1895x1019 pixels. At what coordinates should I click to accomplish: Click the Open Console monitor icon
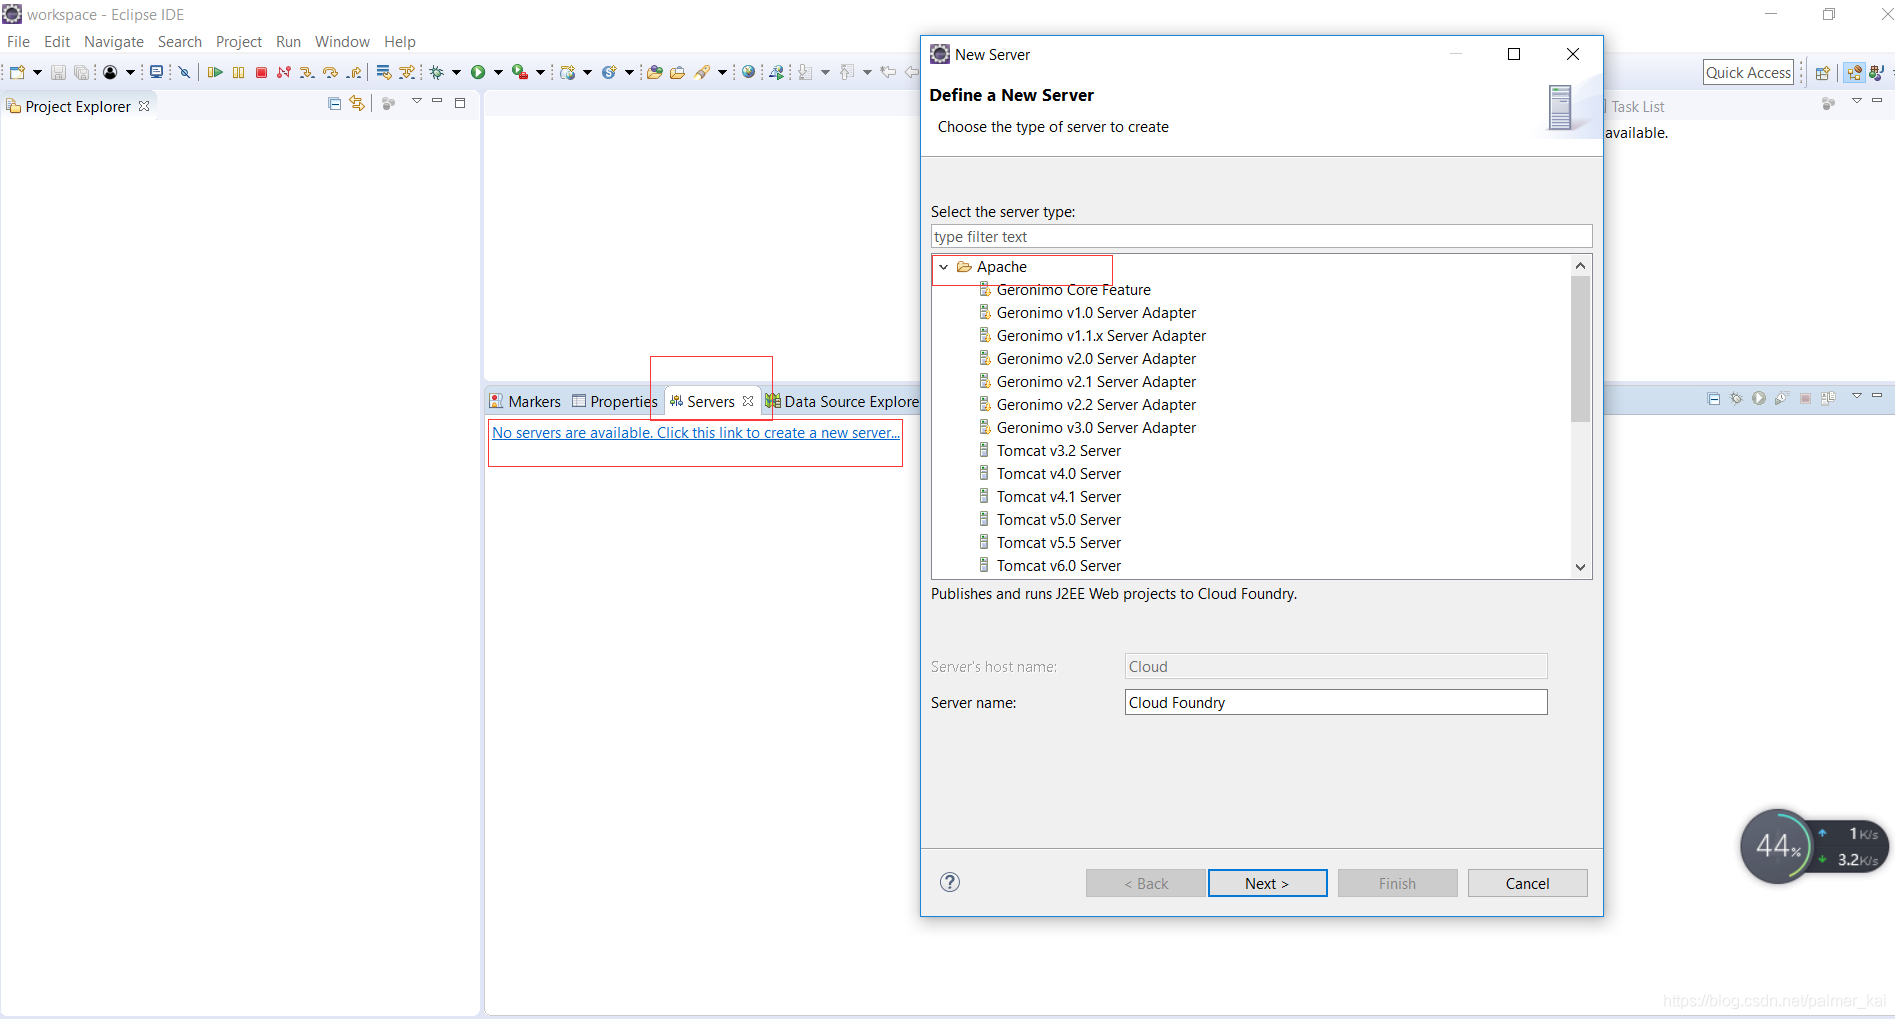pos(156,72)
